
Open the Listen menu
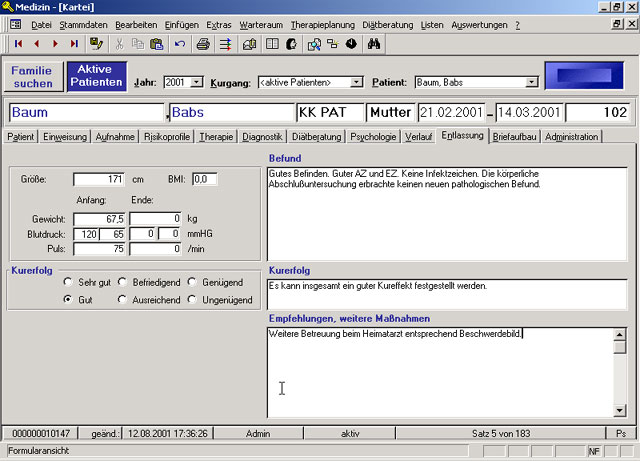[x=432, y=25]
